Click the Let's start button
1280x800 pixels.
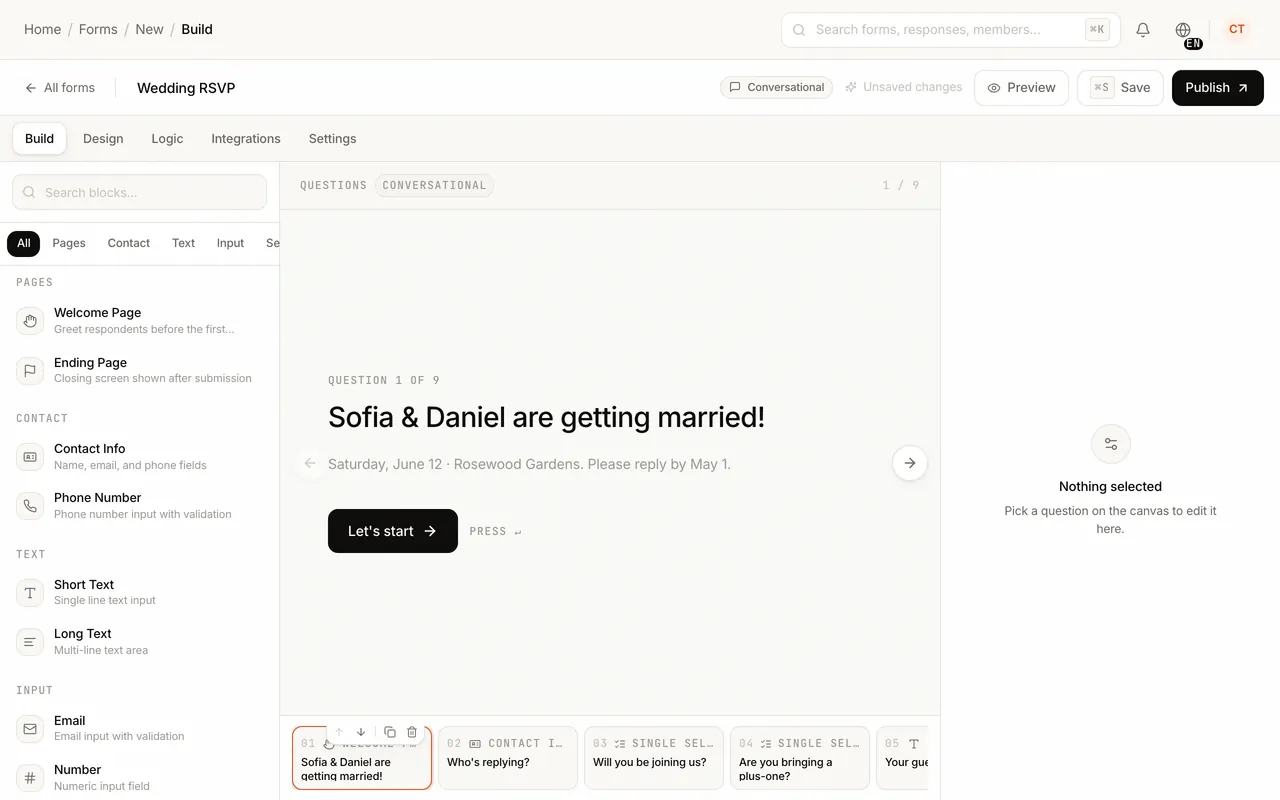tap(393, 531)
